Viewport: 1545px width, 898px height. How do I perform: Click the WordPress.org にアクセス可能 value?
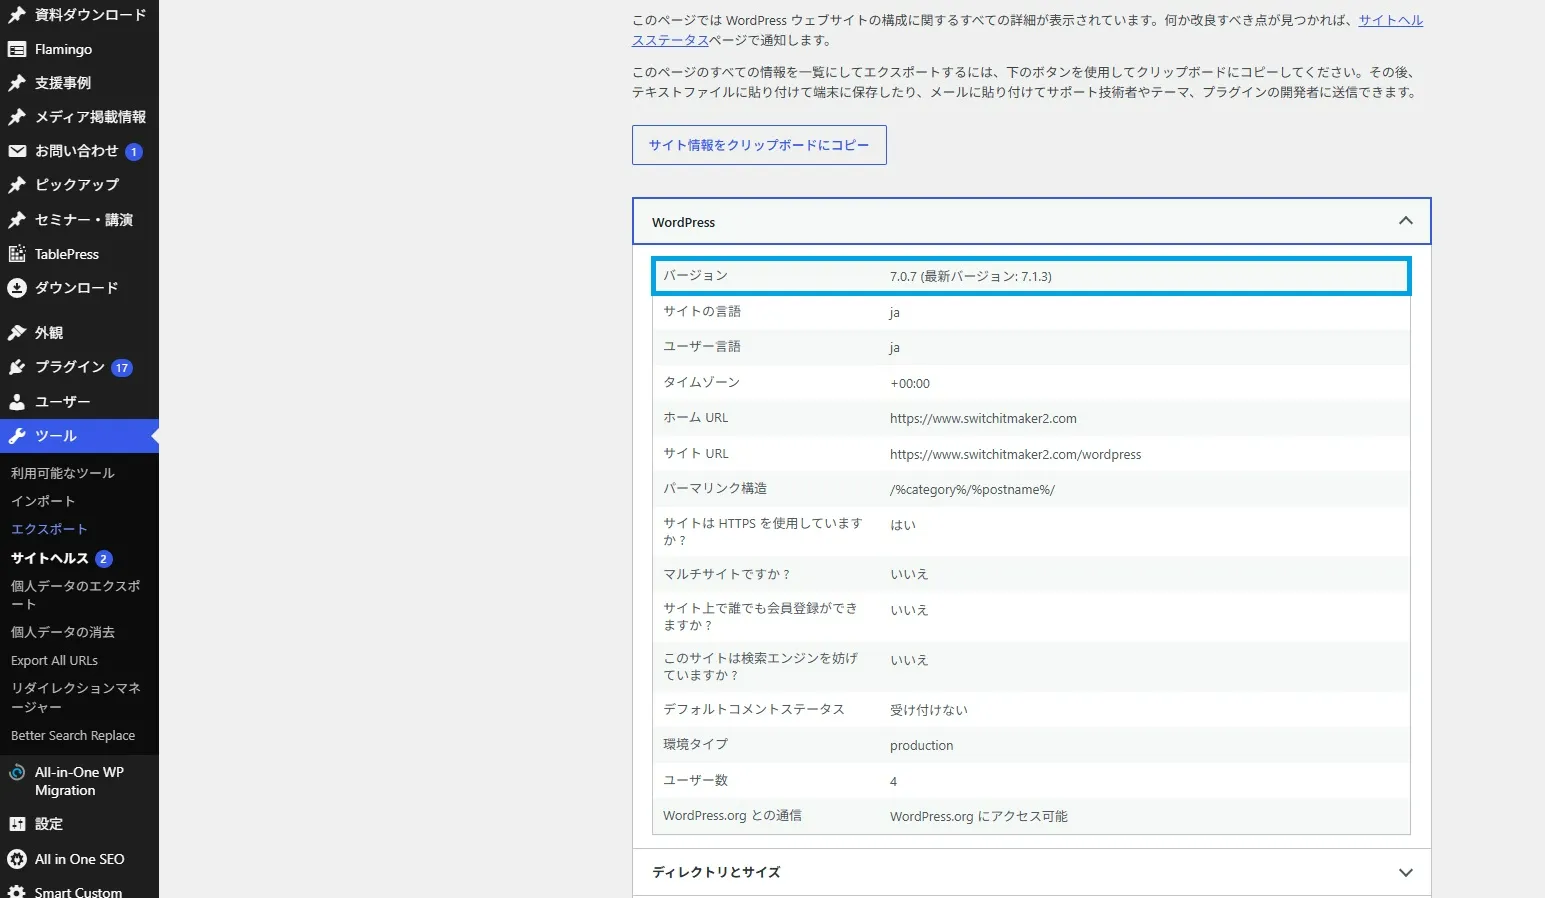(979, 817)
